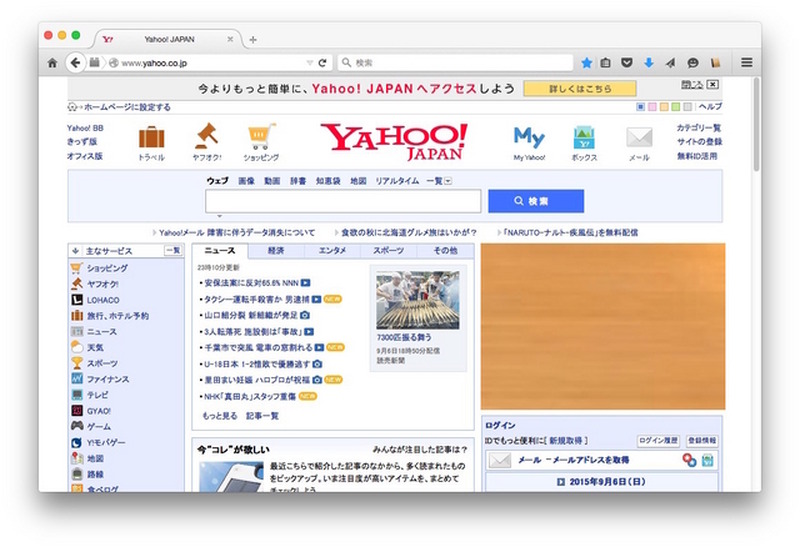Open the Firefox hamburger menu

746,63
